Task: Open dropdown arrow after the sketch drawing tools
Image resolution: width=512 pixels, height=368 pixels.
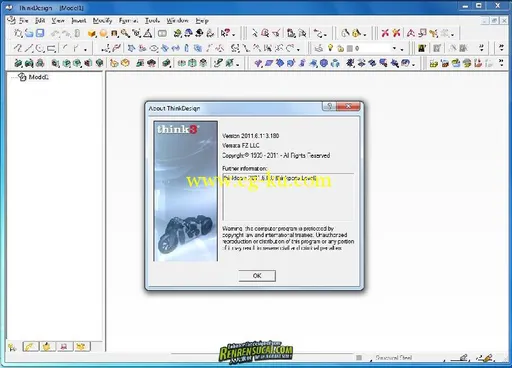Action: click(x=85, y=50)
